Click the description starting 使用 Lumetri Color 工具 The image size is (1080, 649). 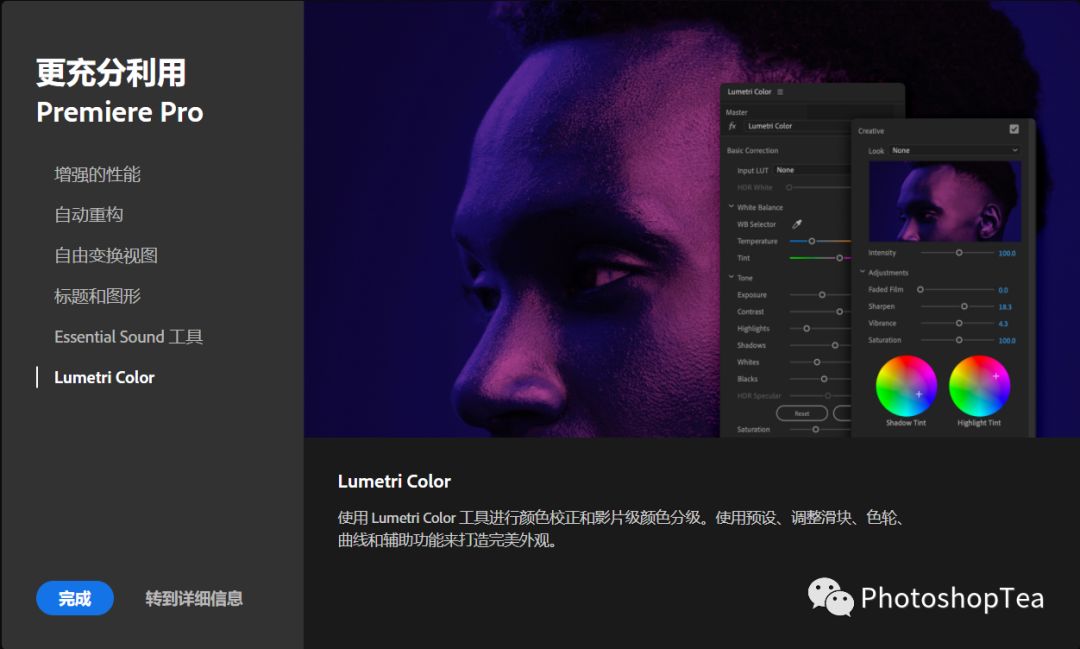(x=621, y=528)
